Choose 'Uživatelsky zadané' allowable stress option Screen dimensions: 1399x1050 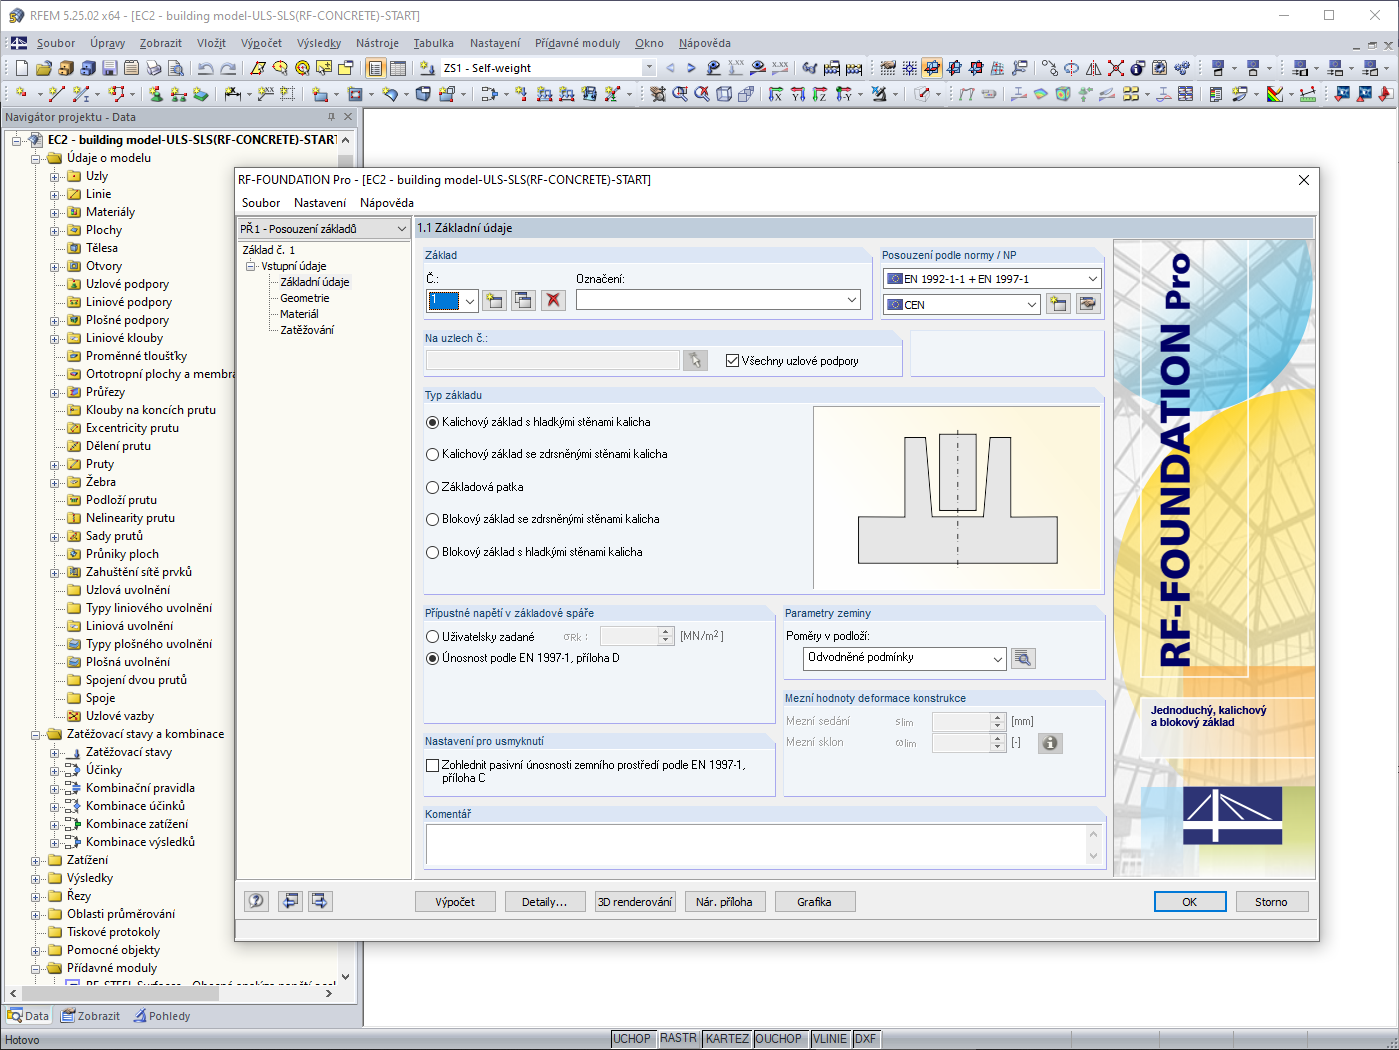point(433,637)
